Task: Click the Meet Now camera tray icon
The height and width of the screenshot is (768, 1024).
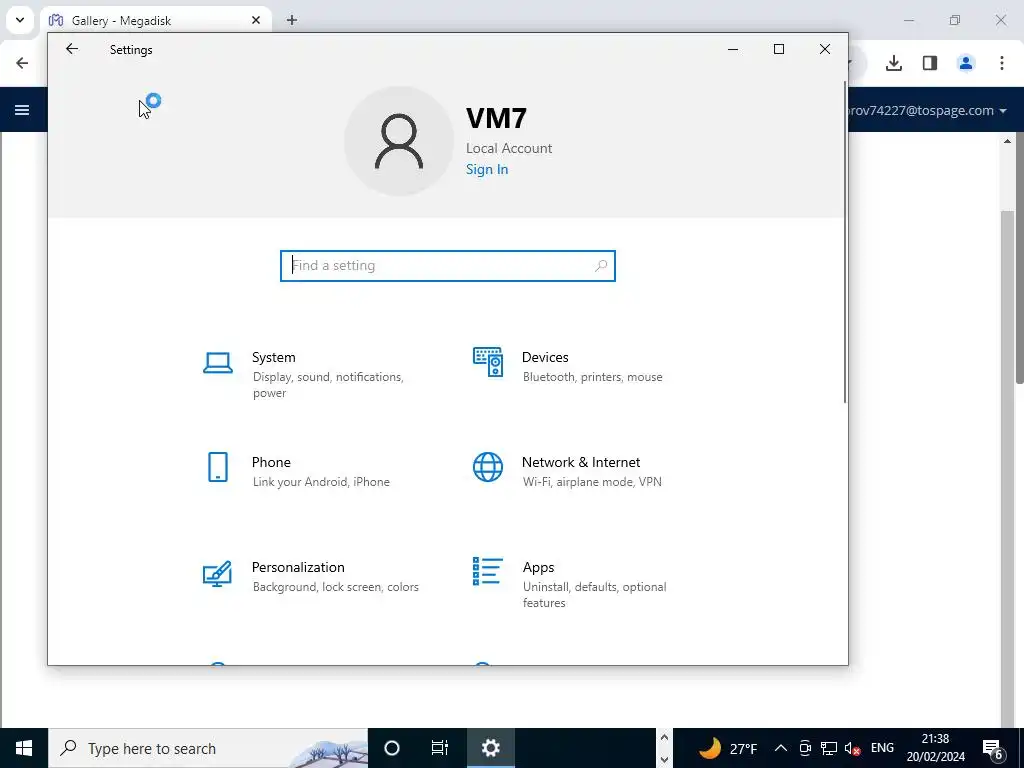Action: [x=805, y=748]
